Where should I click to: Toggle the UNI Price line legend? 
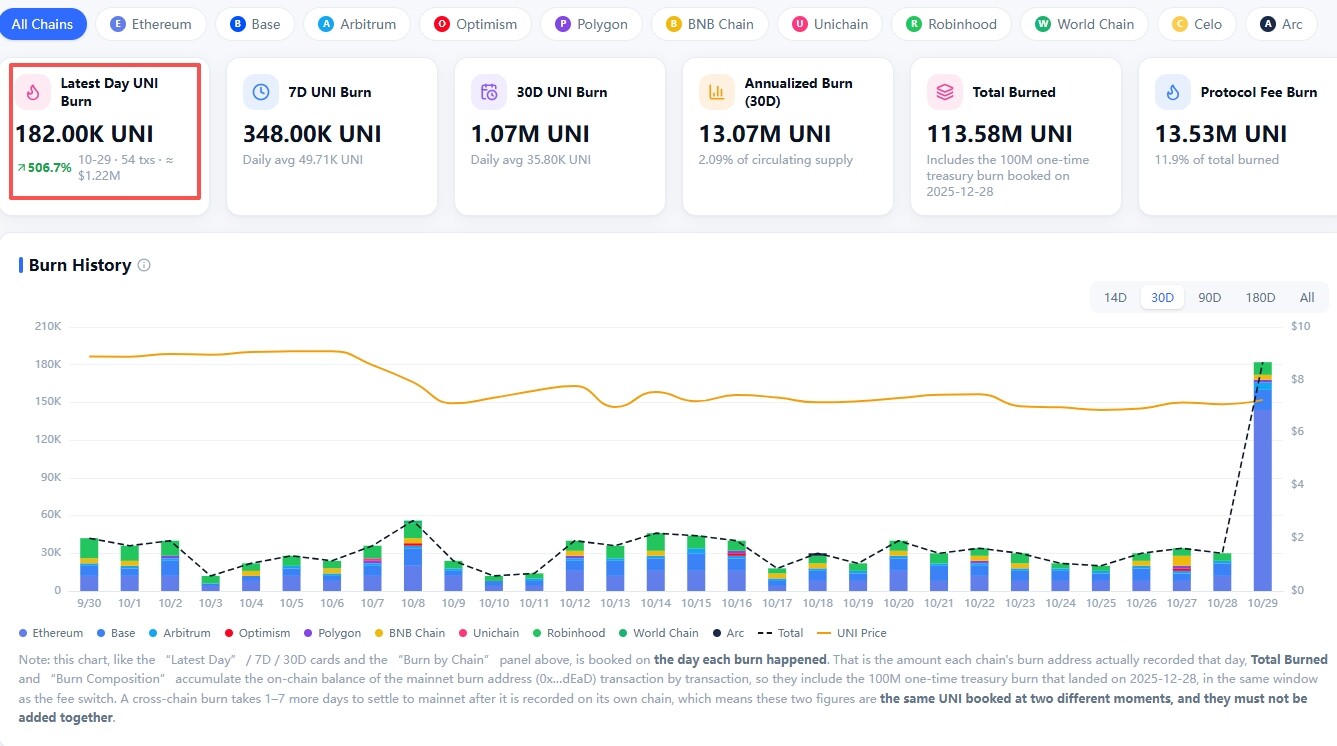pyautogui.click(x=851, y=633)
